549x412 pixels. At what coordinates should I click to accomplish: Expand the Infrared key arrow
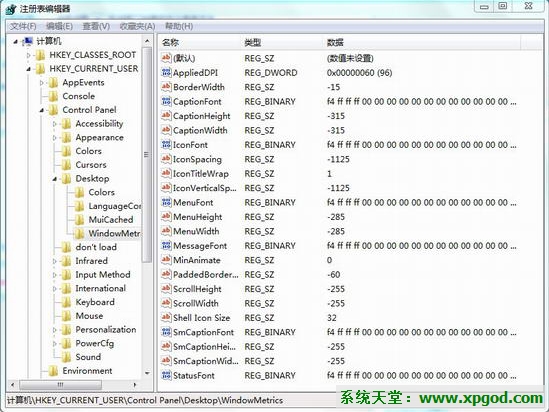click(55, 261)
